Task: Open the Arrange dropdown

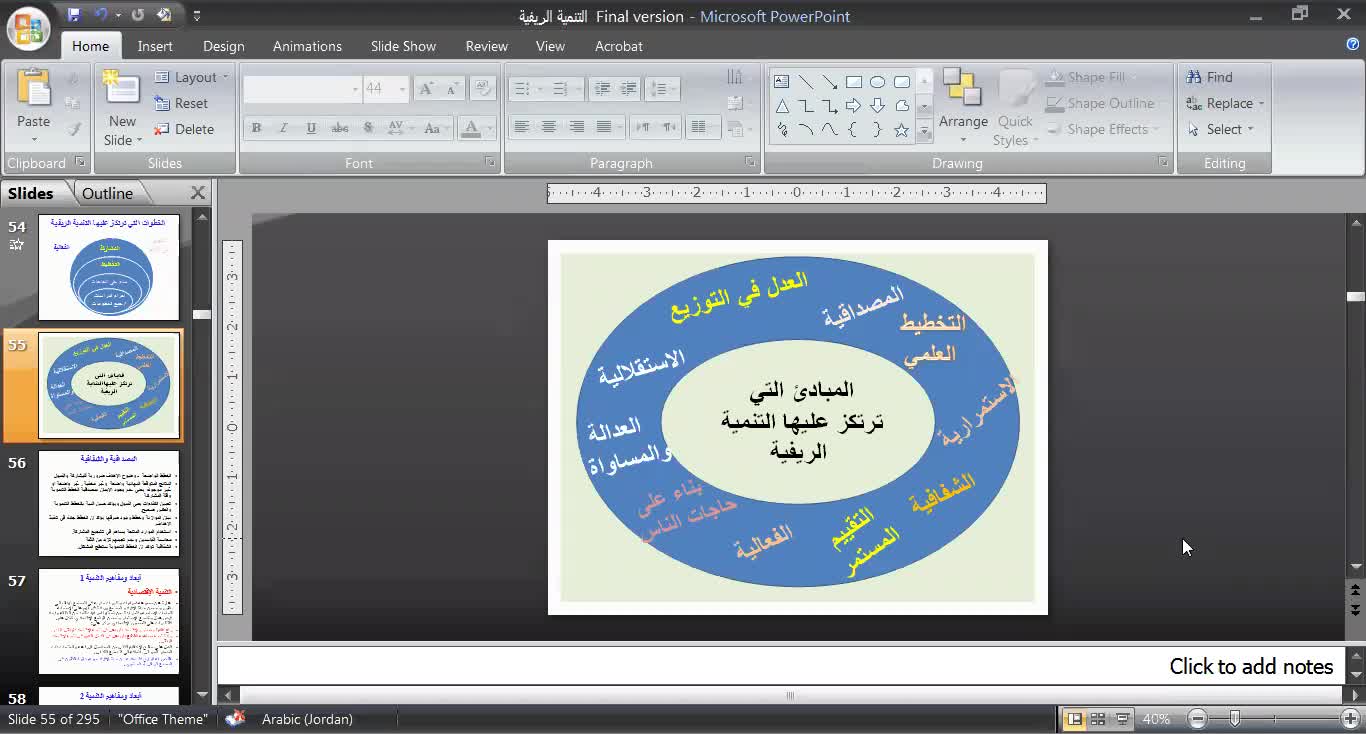Action: tap(964, 108)
